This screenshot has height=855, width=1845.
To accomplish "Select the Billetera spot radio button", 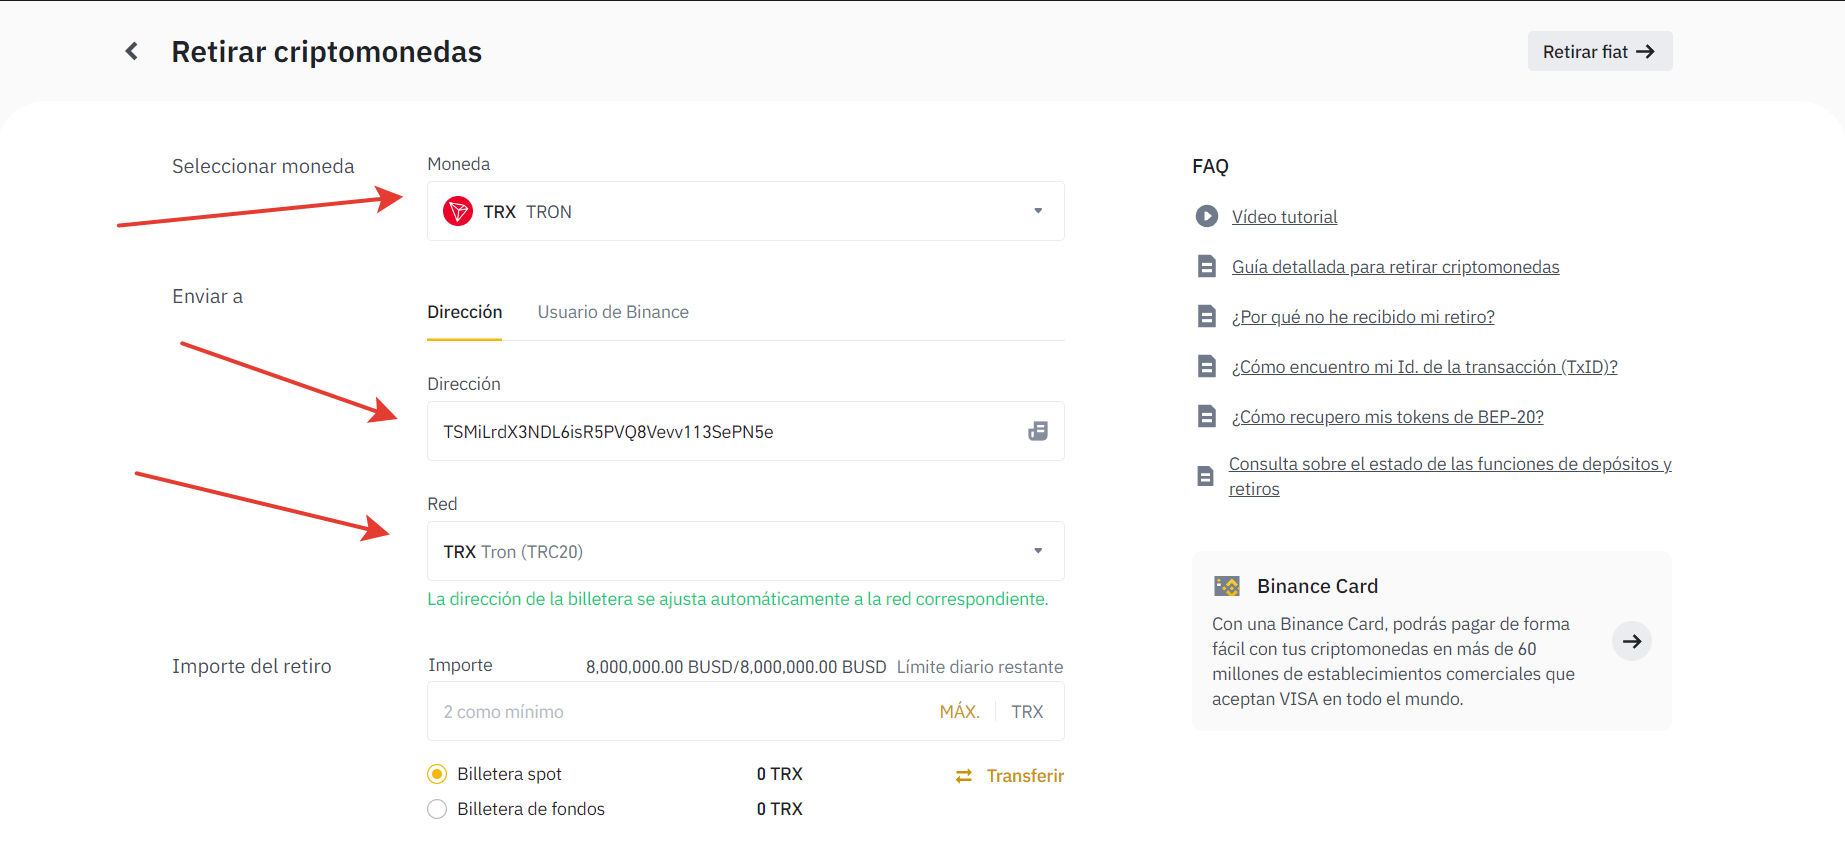I will pos(437,774).
